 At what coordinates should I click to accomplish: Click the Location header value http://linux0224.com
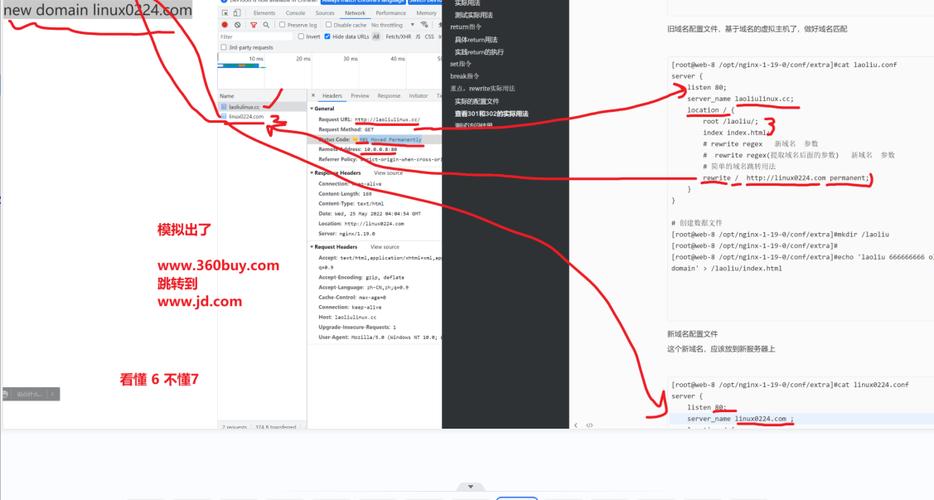coord(374,223)
